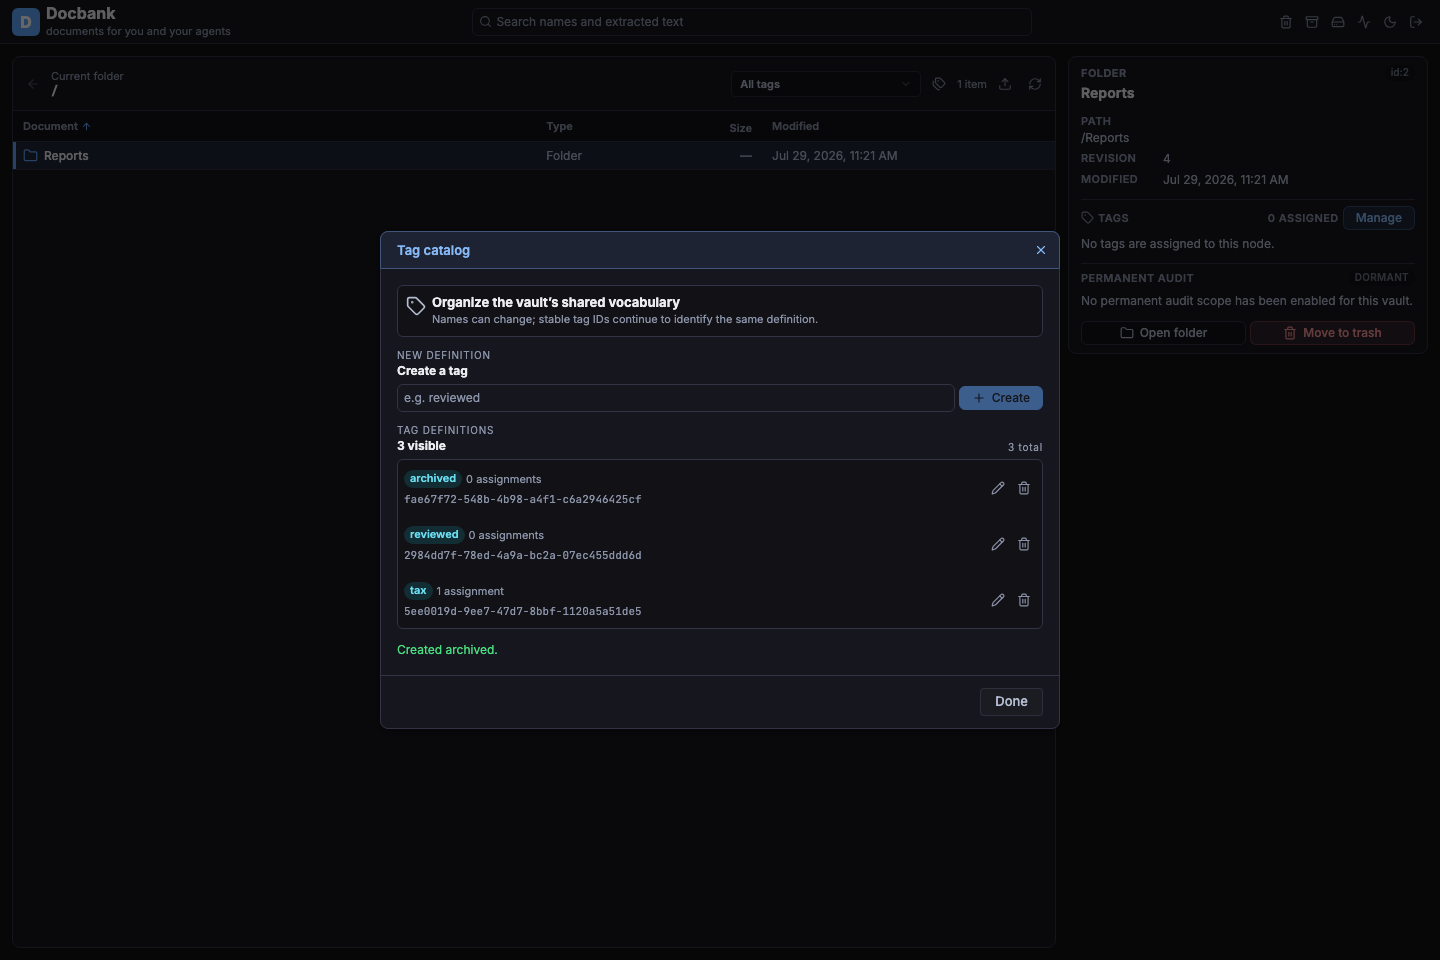Go back with the folder back arrow
The height and width of the screenshot is (960, 1440).
[x=33, y=84]
